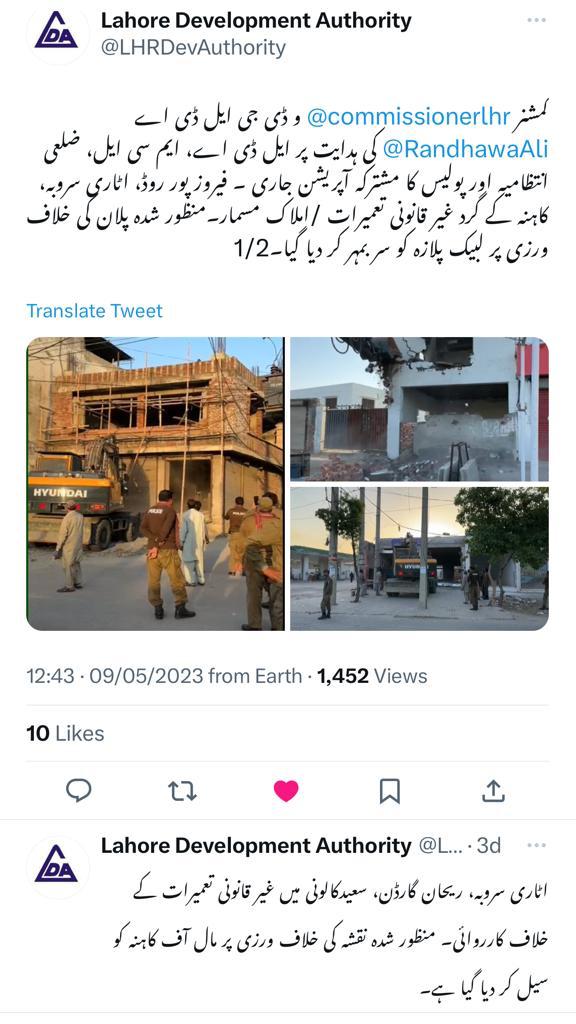
Task: Open the share upload icon
Action: point(494,790)
